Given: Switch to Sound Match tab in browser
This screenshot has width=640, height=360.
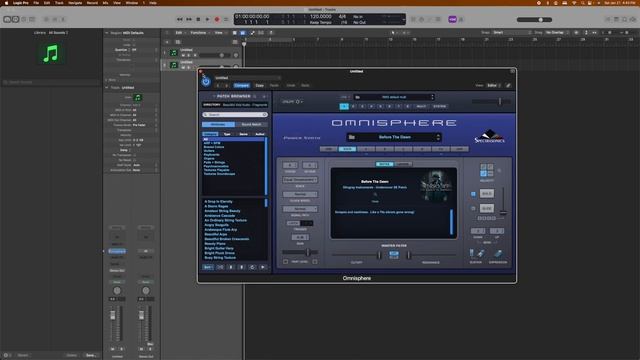Looking at the screenshot, I should click(x=251, y=124).
